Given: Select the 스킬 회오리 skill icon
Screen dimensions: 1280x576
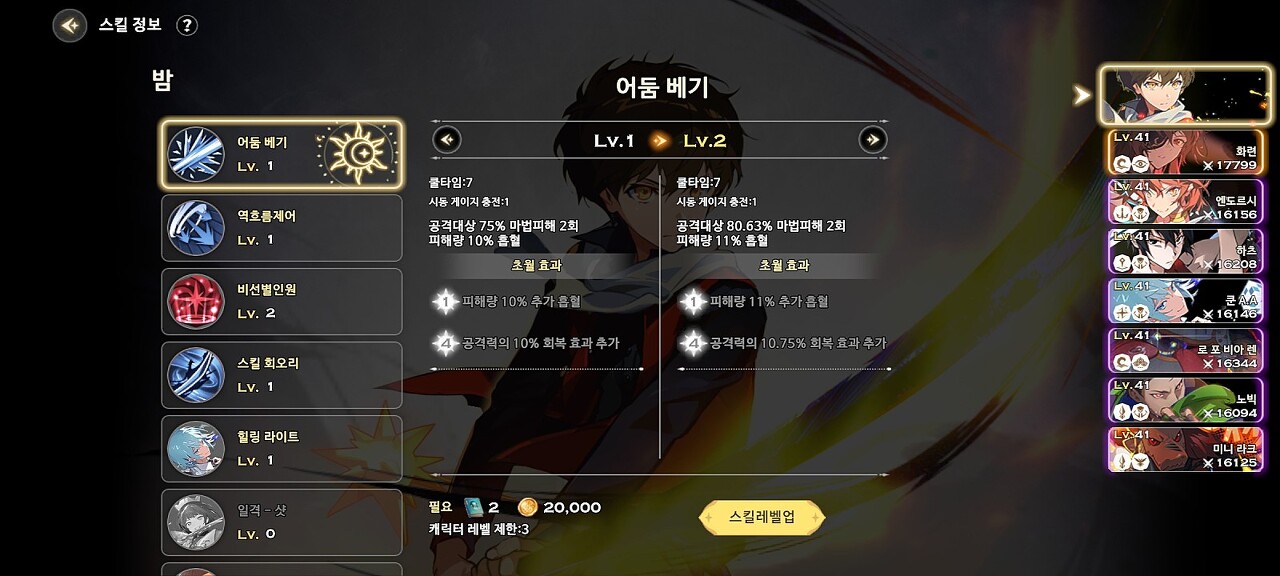Looking at the screenshot, I should 196,375.
